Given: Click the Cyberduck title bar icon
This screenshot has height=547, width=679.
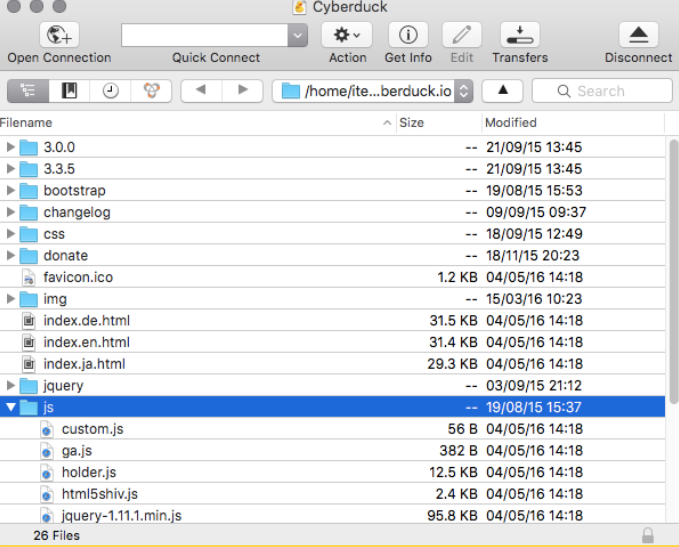Looking at the screenshot, I should [299, 7].
